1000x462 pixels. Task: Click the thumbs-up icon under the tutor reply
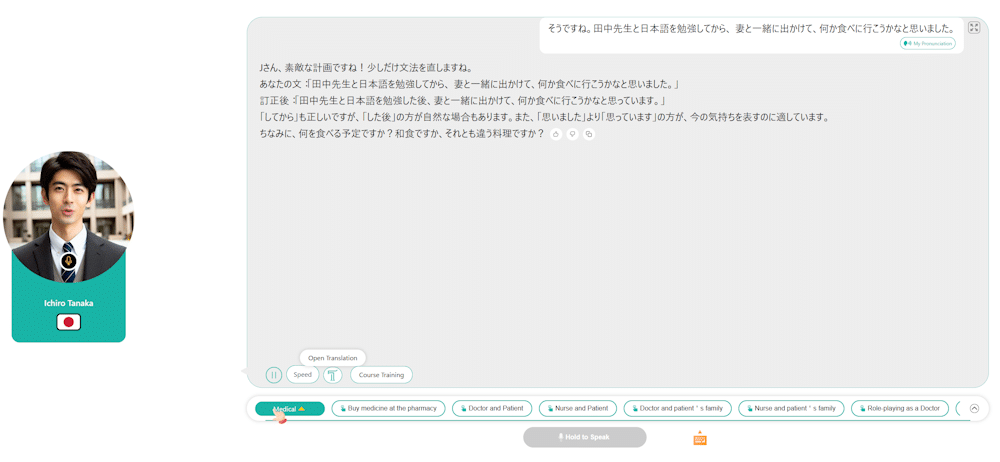coord(556,134)
